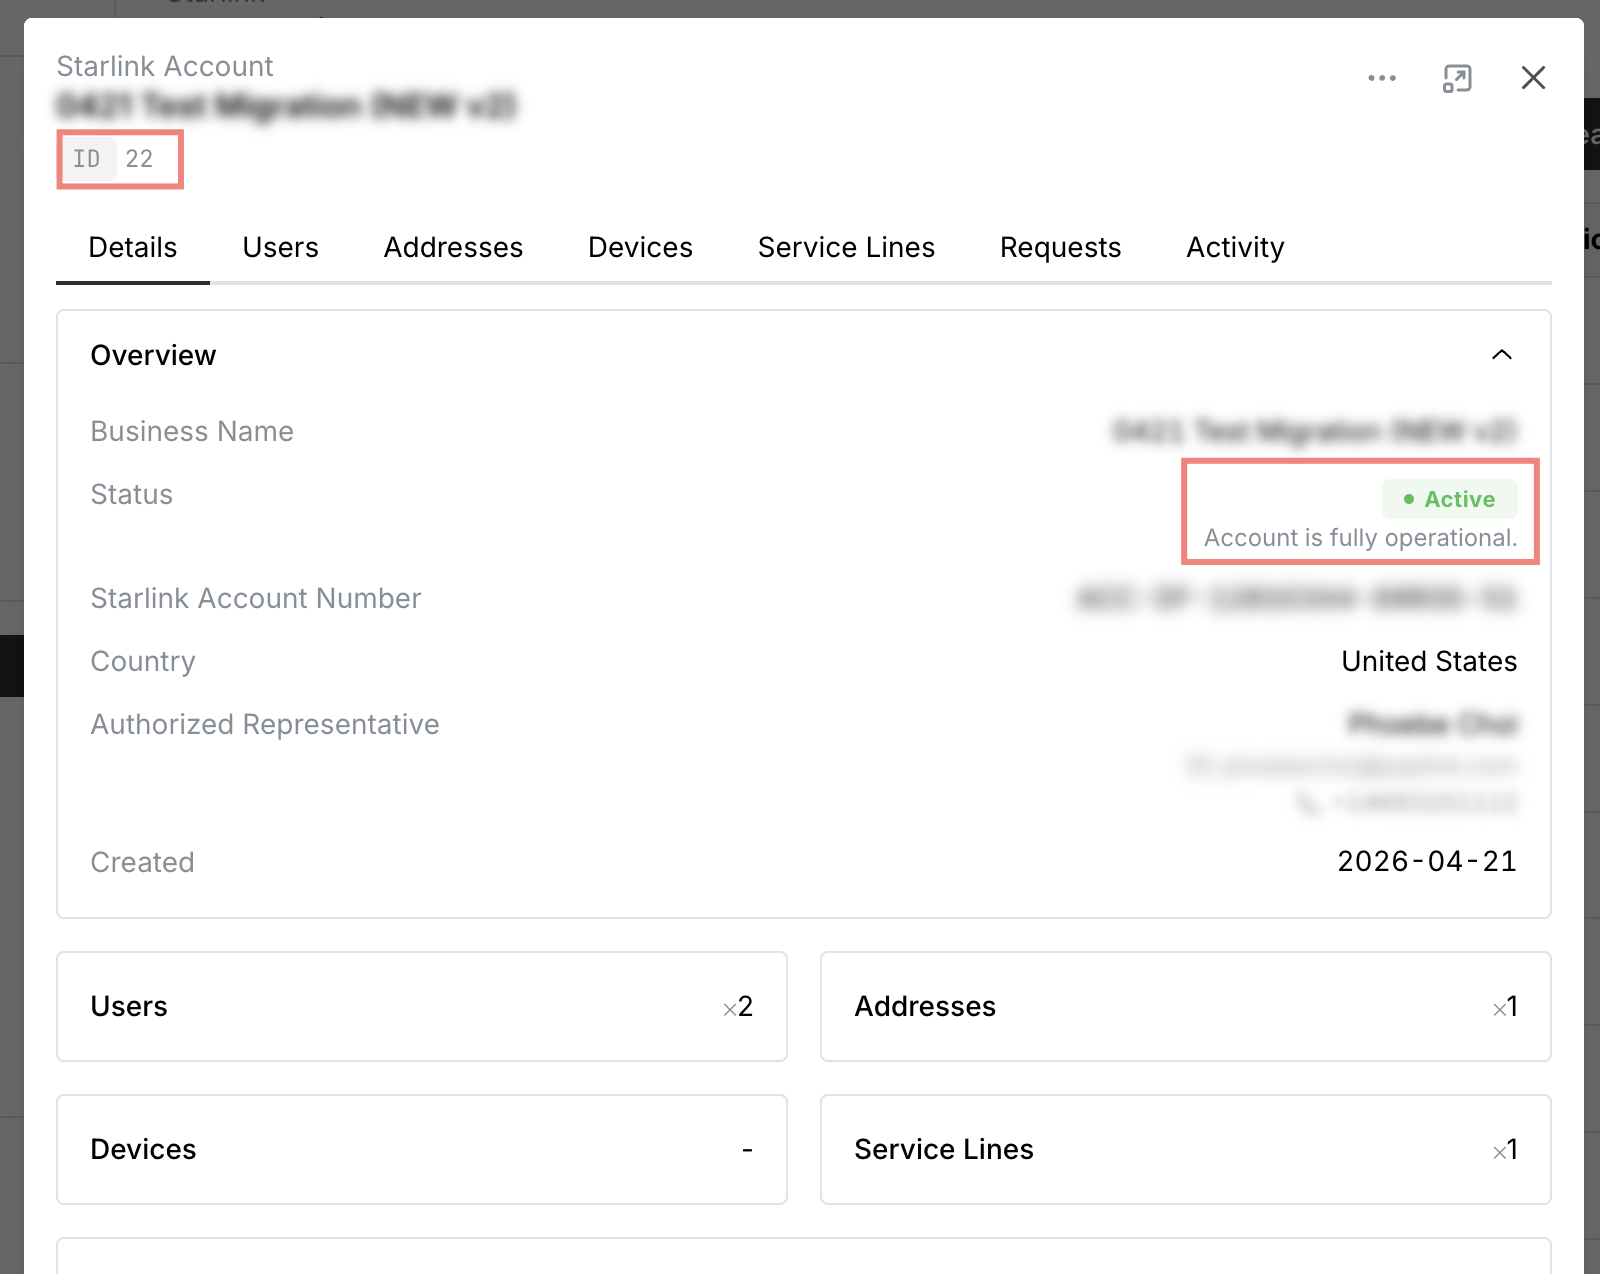This screenshot has height=1274, width=1600.
Task: Open the Addresses tab
Action: pos(454,247)
